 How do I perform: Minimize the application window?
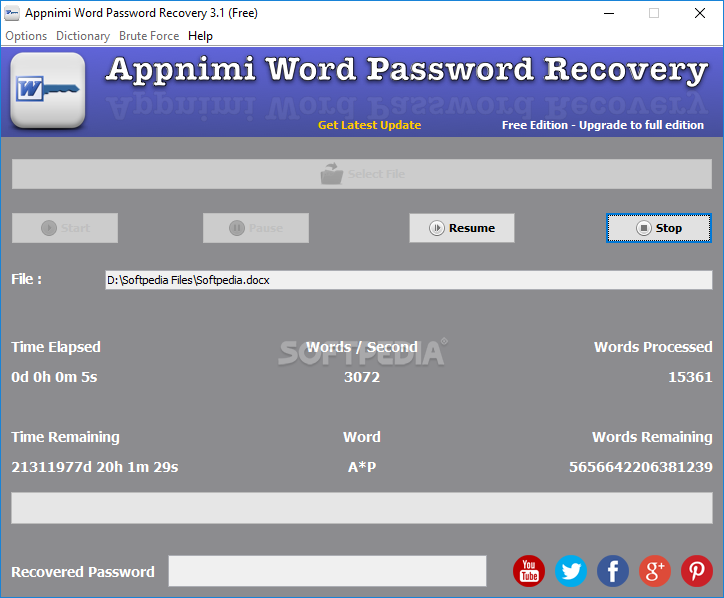(609, 13)
